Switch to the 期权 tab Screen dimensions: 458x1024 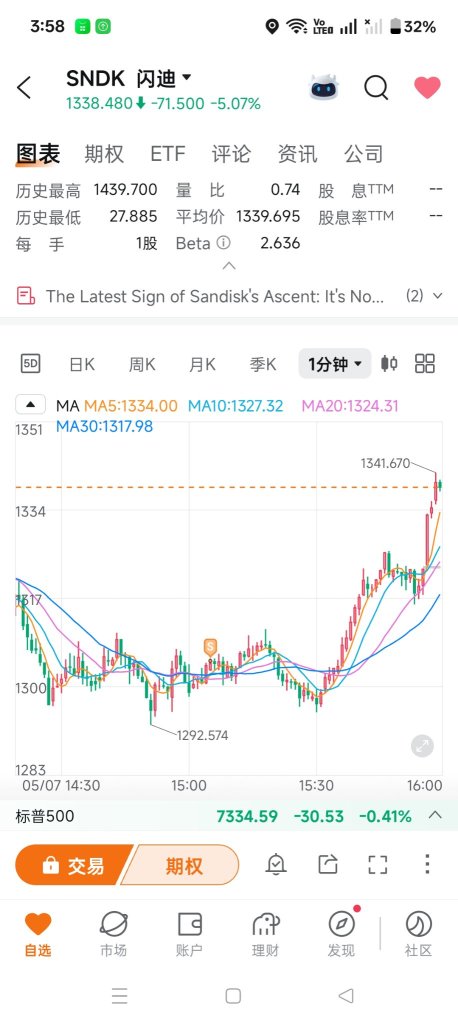(104, 154)
